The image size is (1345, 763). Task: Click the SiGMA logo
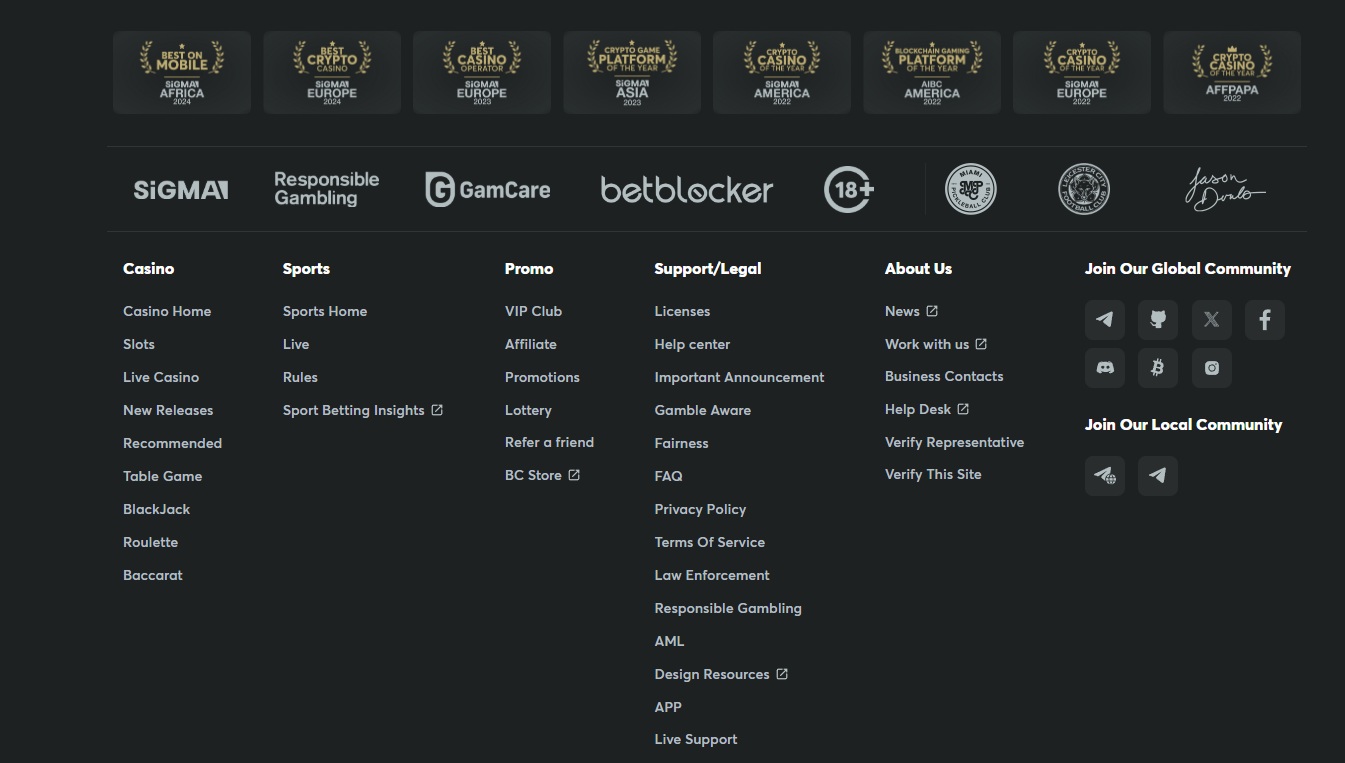click(x=181, y=190)
